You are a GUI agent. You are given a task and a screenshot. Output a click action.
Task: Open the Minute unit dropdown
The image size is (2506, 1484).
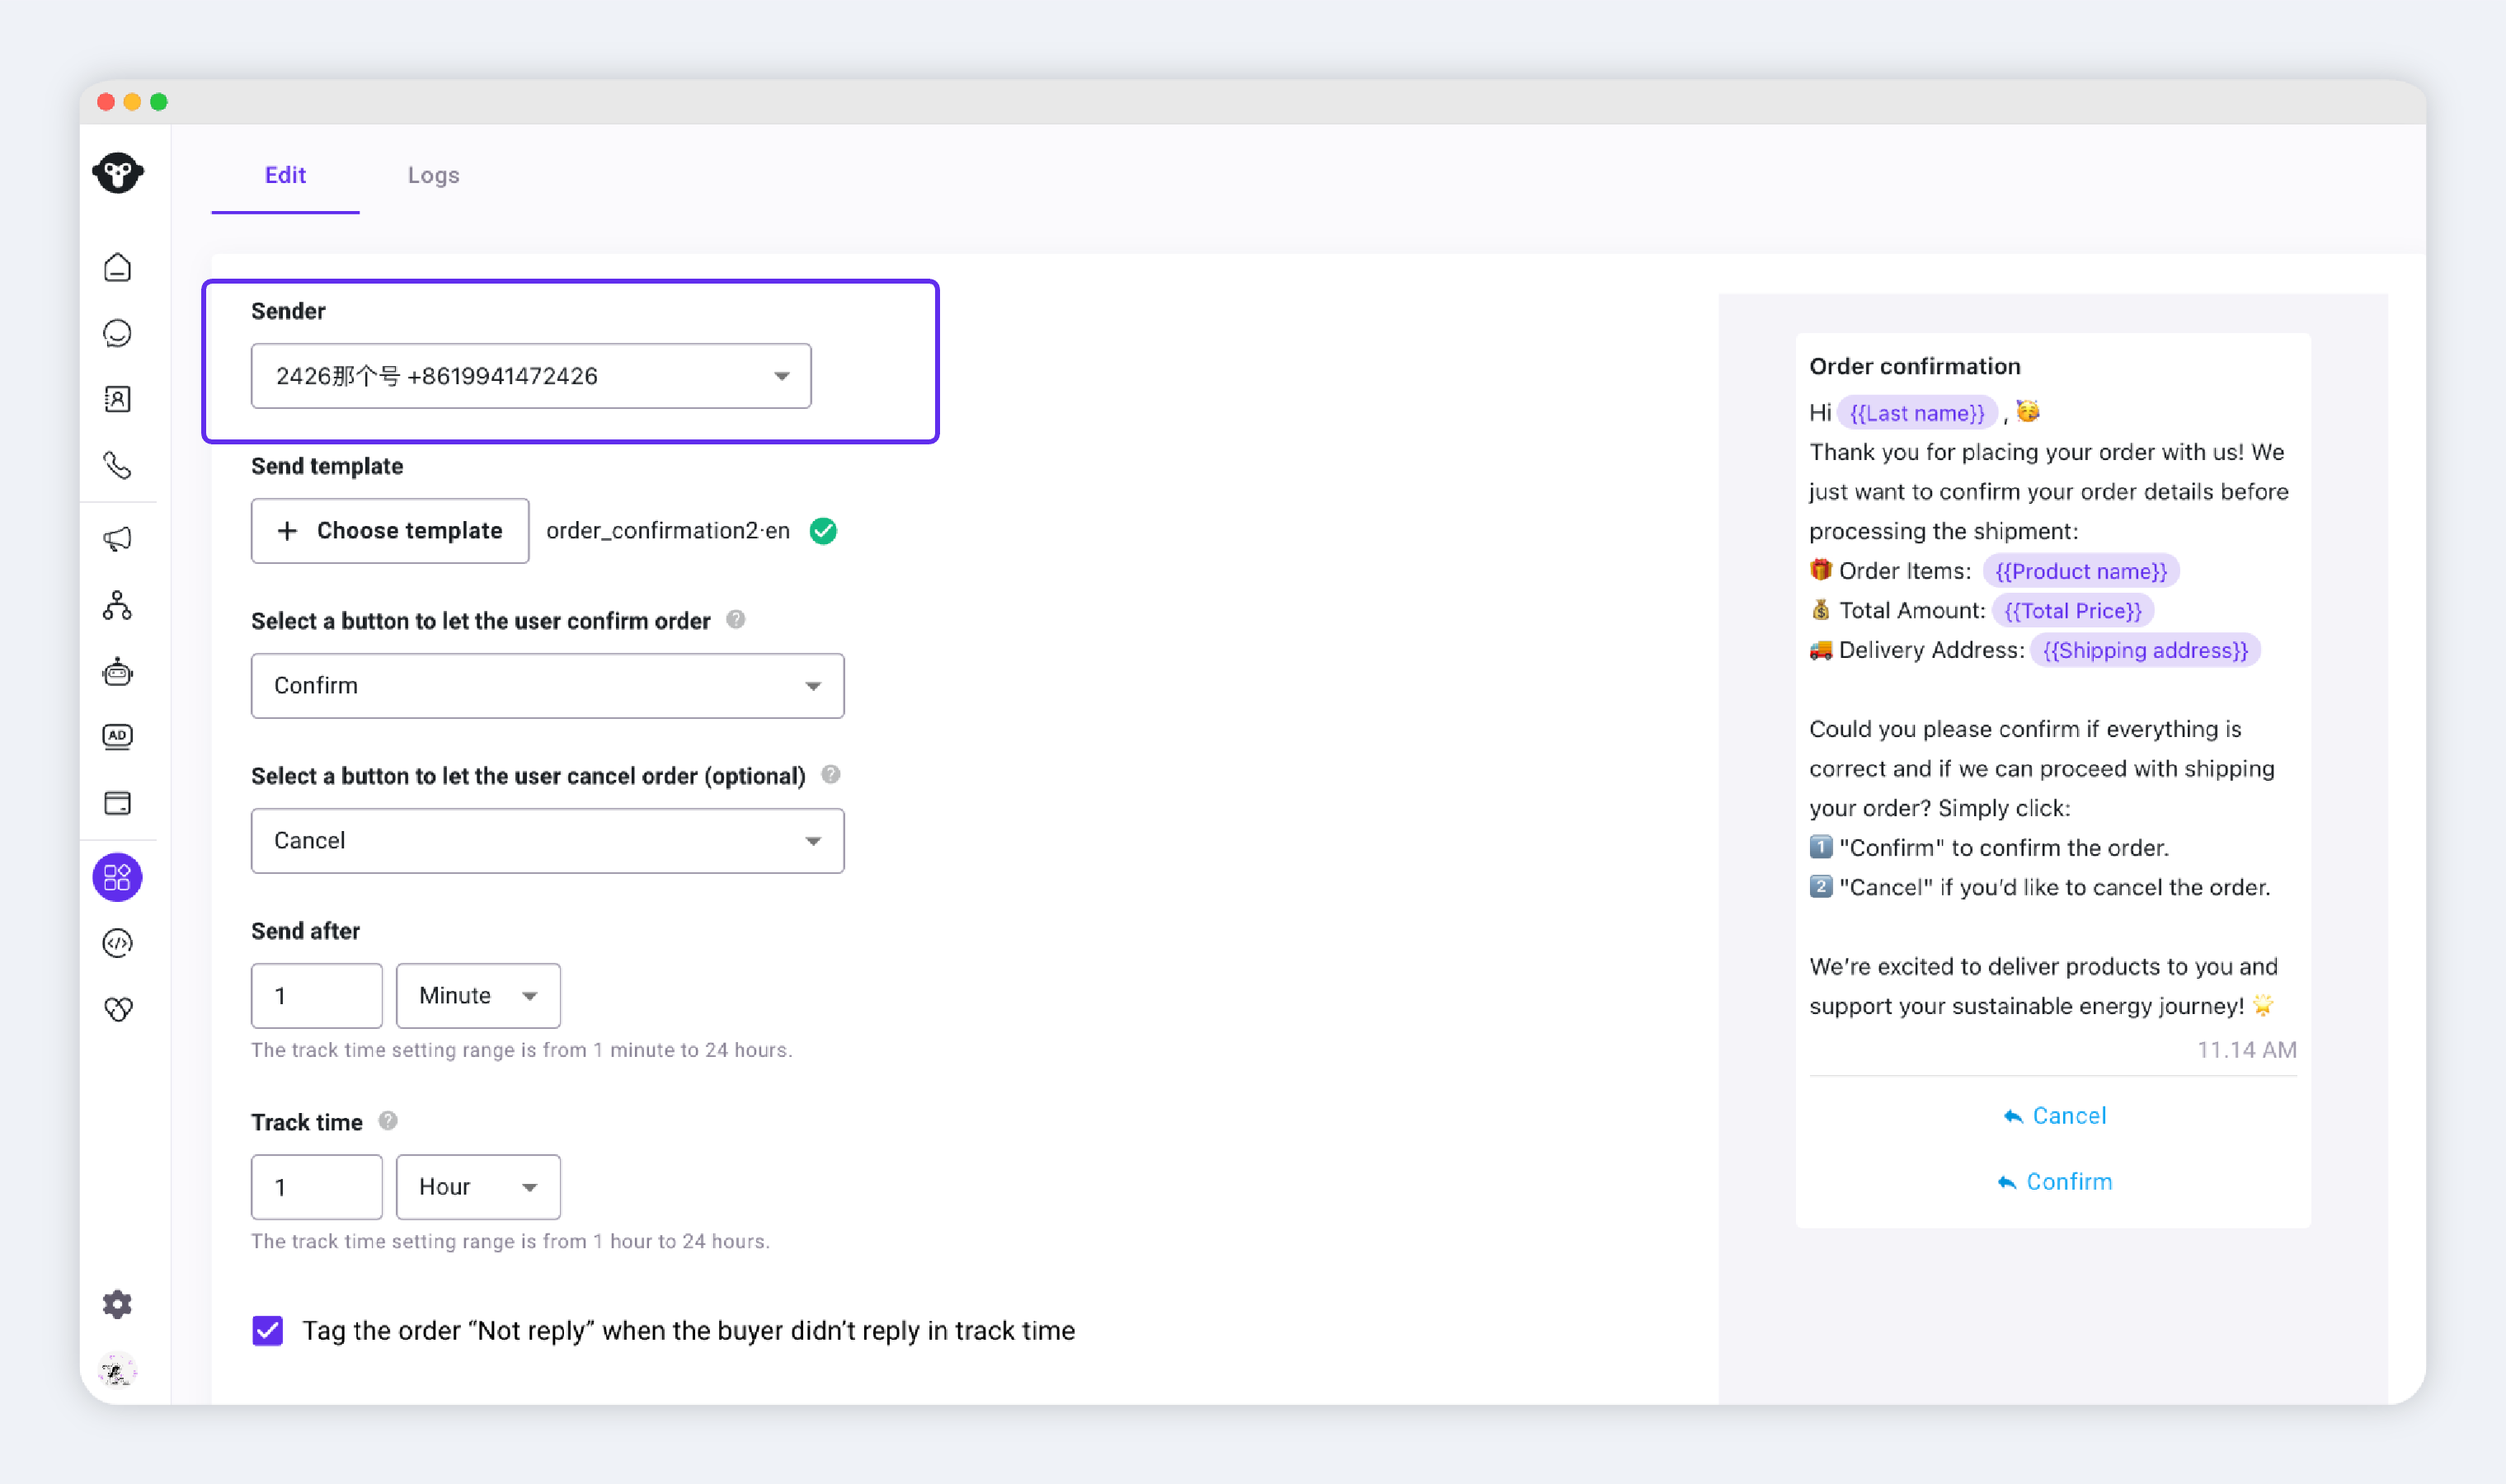point(478,996)
